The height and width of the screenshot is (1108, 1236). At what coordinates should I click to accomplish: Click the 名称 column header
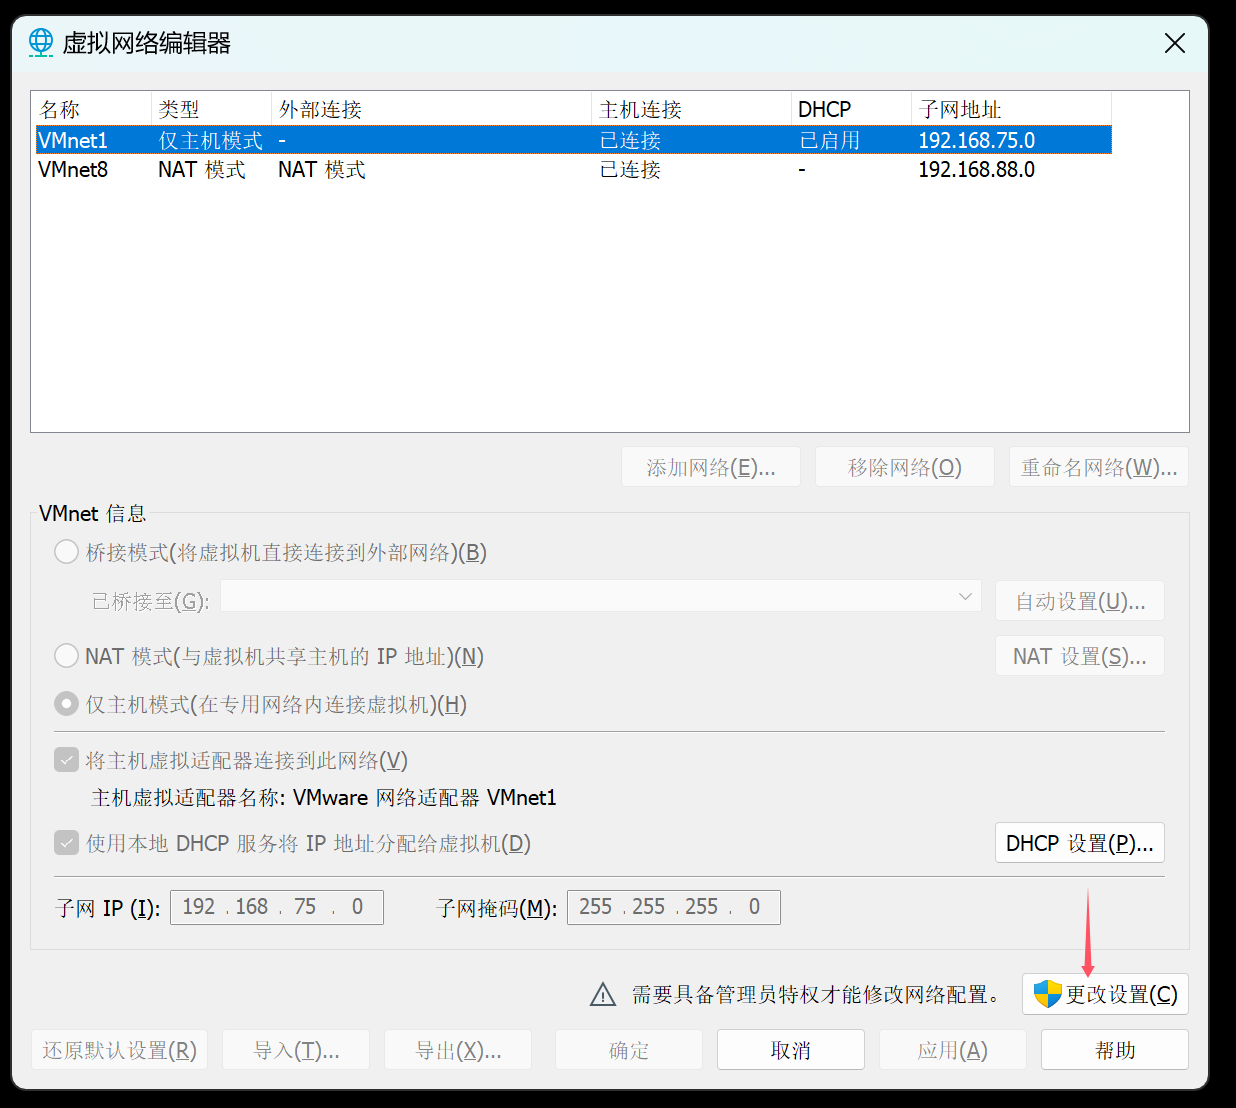click(92, 109)
